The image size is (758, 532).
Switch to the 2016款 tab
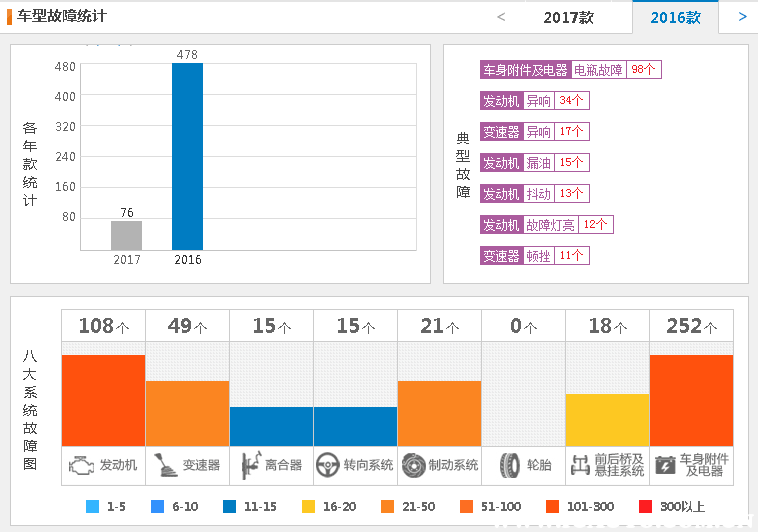point(675,18)
